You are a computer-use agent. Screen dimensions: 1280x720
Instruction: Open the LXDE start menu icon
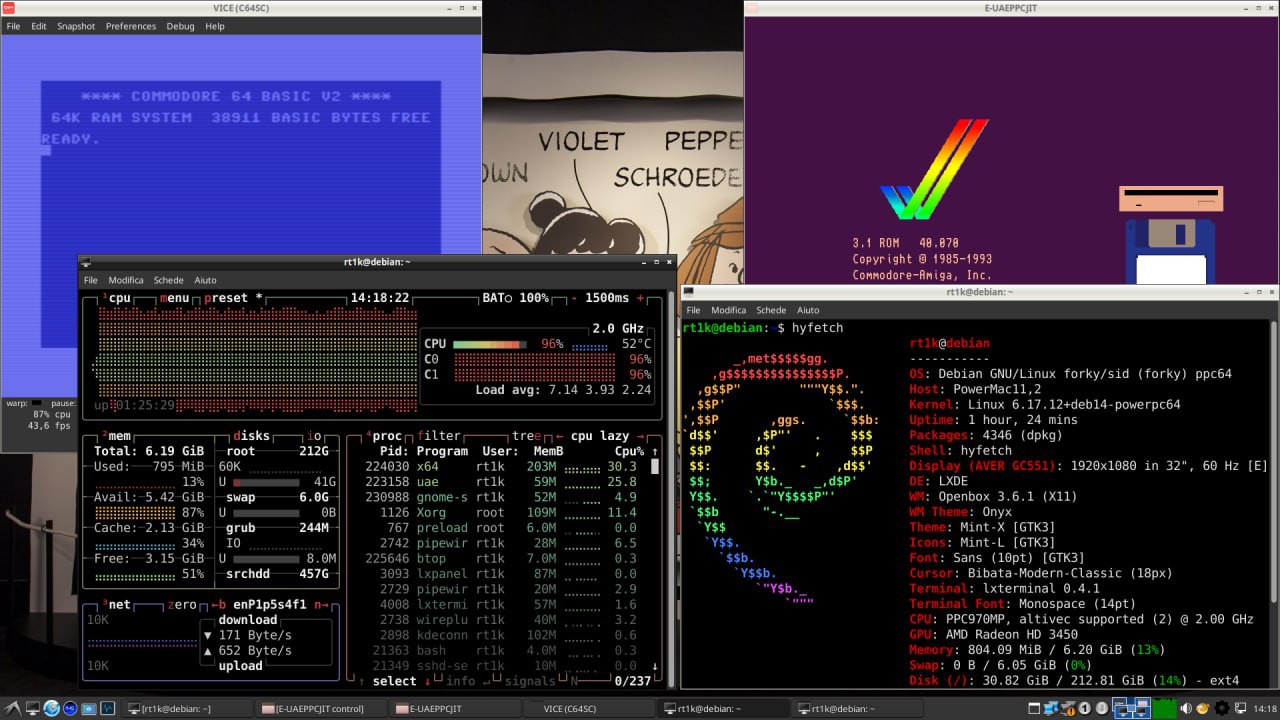tap(10, 709)
